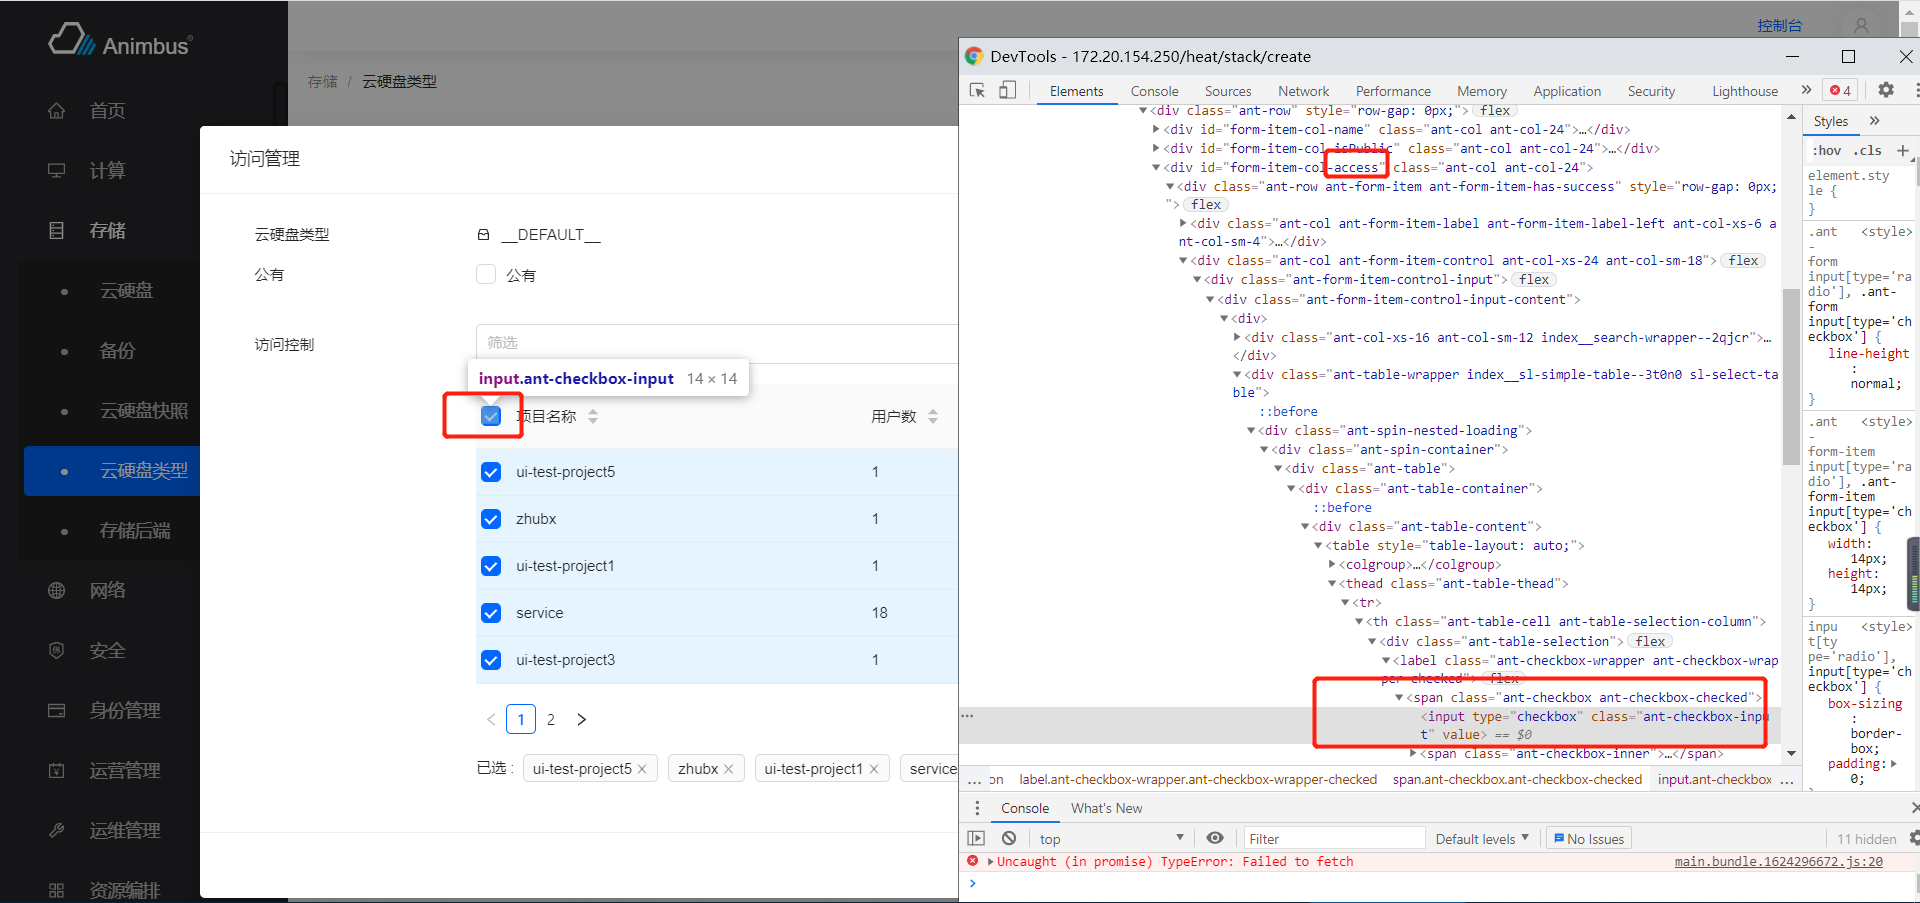
Task: Open the Sources tab
Action: [1227, 91]
